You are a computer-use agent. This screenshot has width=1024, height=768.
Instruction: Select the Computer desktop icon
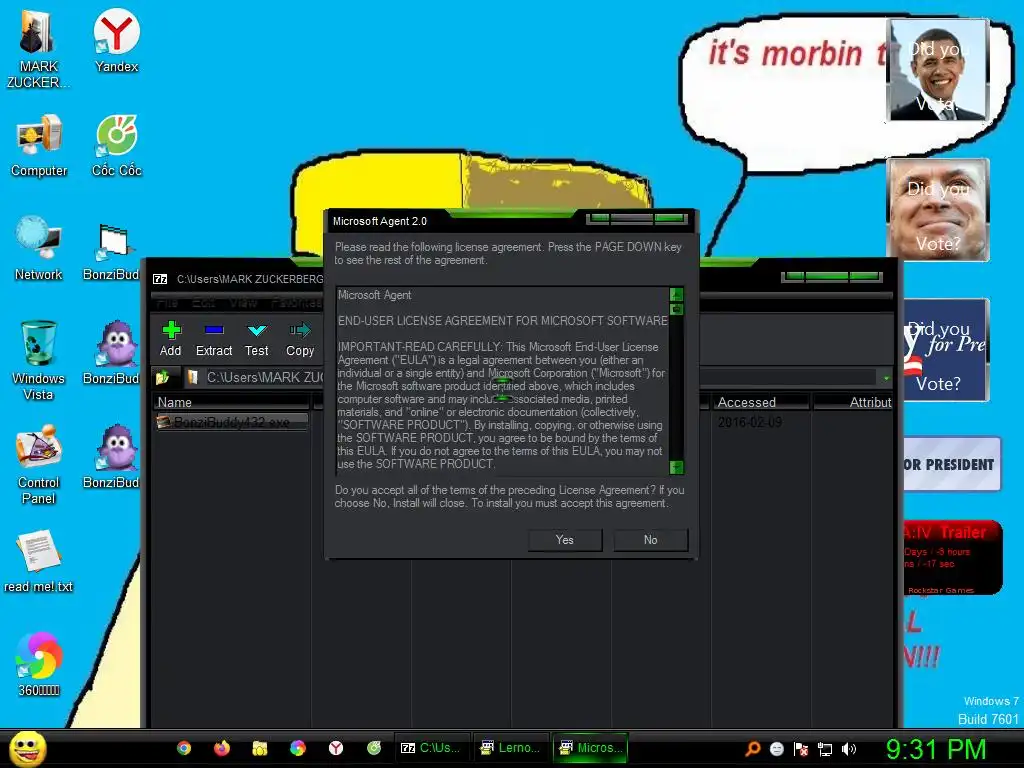pos(39,146)
